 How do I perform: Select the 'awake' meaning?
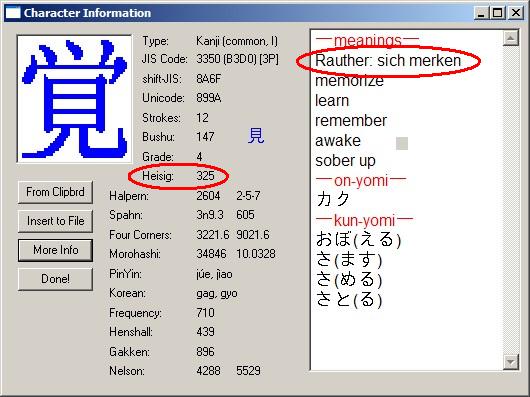tap(338, 141)
